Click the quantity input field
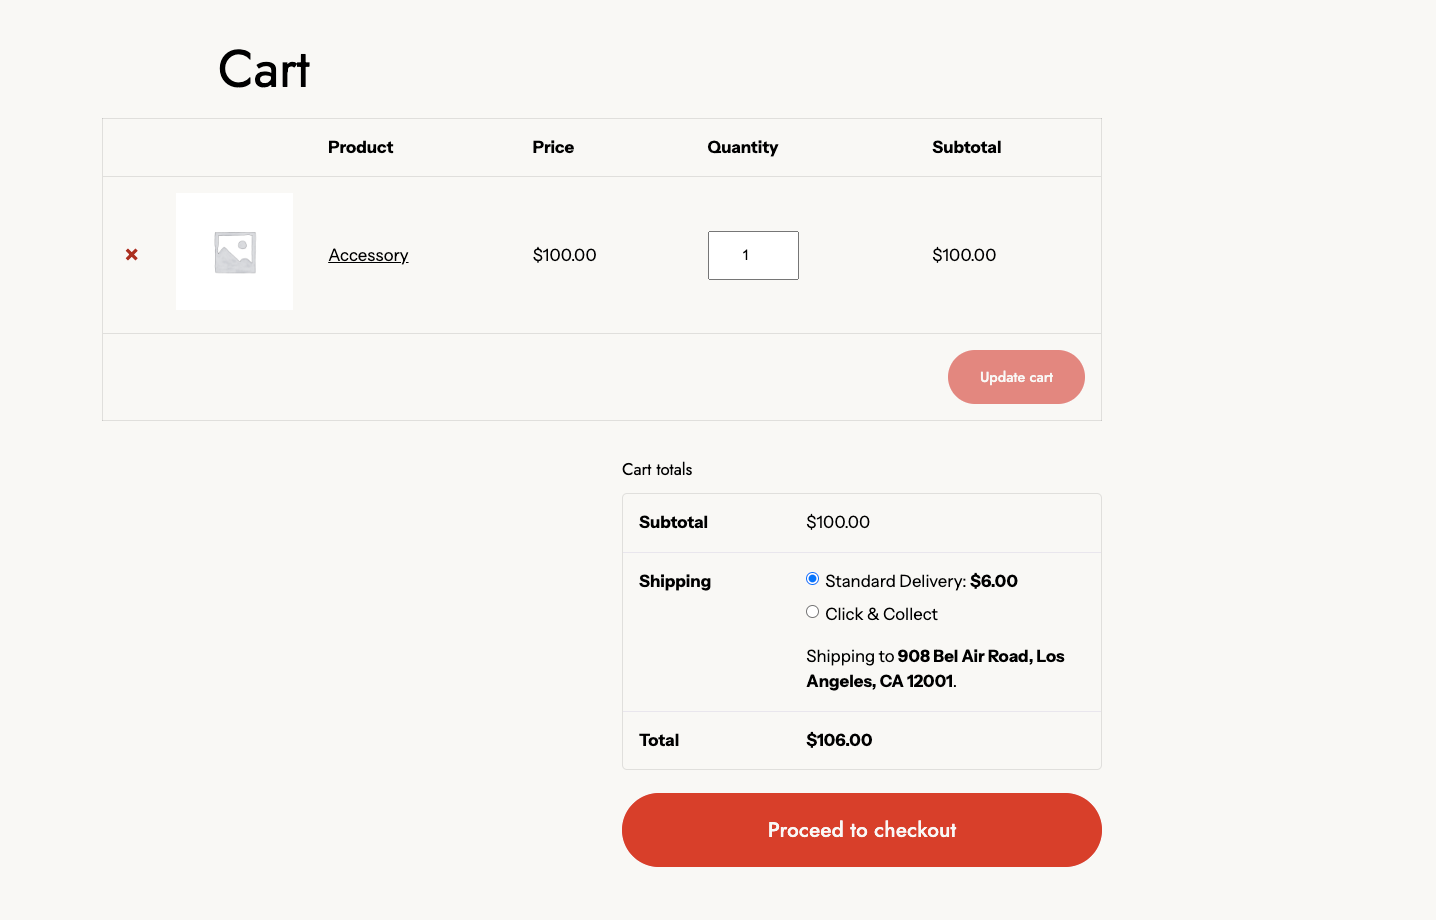Viewport: 1436px width, 920px height. [752, 255]
